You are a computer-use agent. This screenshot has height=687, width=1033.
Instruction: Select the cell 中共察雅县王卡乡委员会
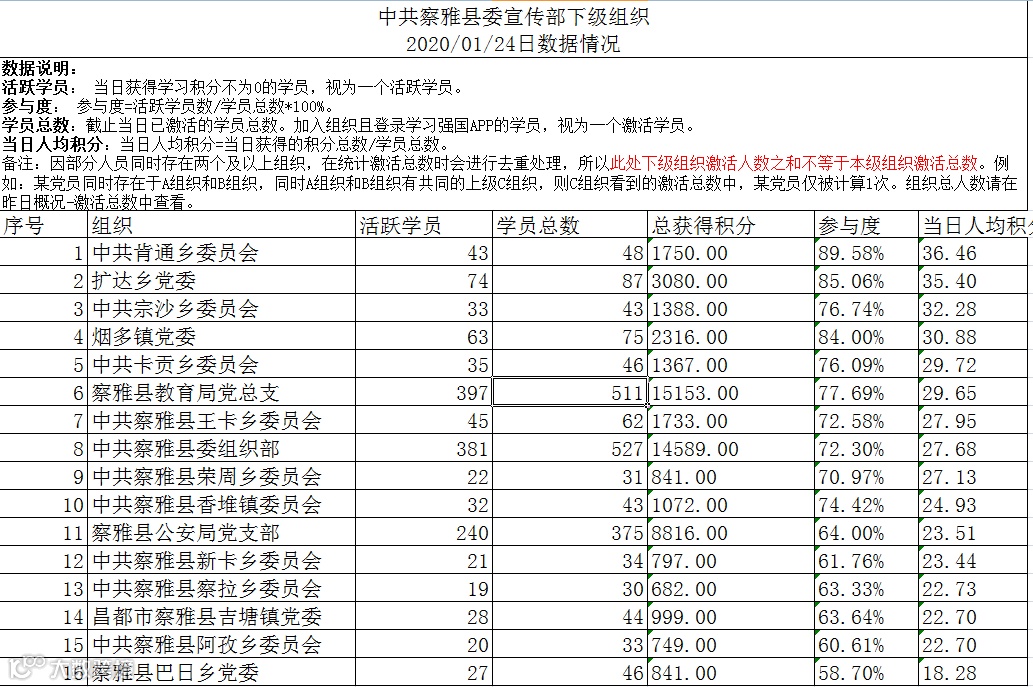(x=221, y=421)
